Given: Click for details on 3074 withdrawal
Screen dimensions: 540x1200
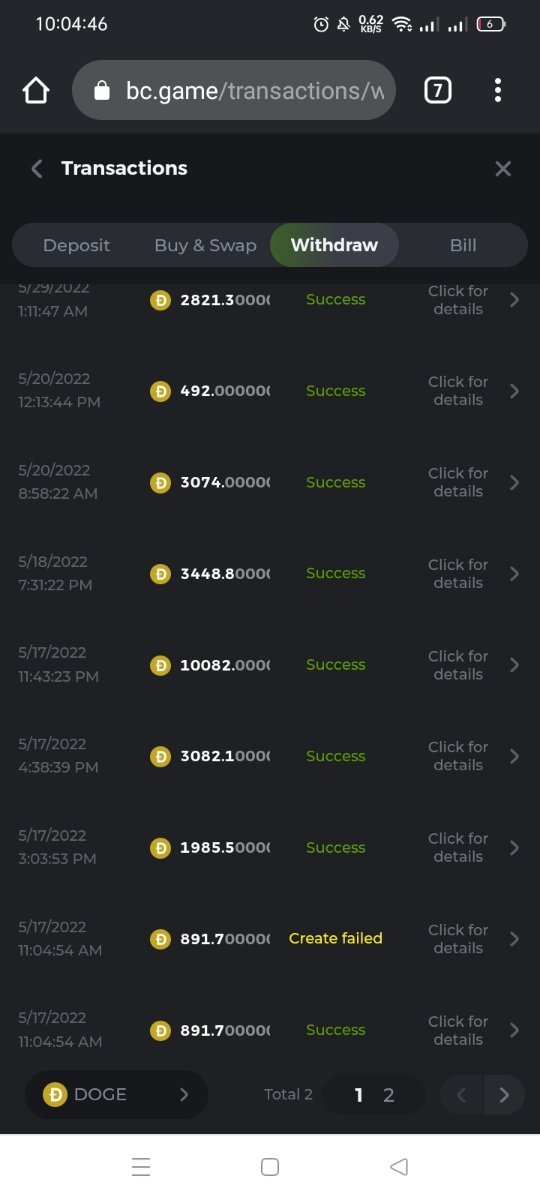Looking at the screenshot, I should click(458, 482).
